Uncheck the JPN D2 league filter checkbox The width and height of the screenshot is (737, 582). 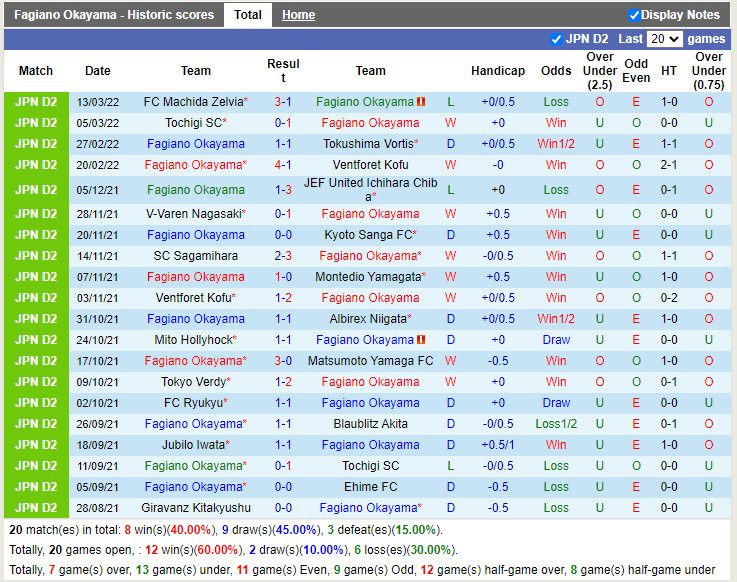pyautogui.click(x=557, y=39)
